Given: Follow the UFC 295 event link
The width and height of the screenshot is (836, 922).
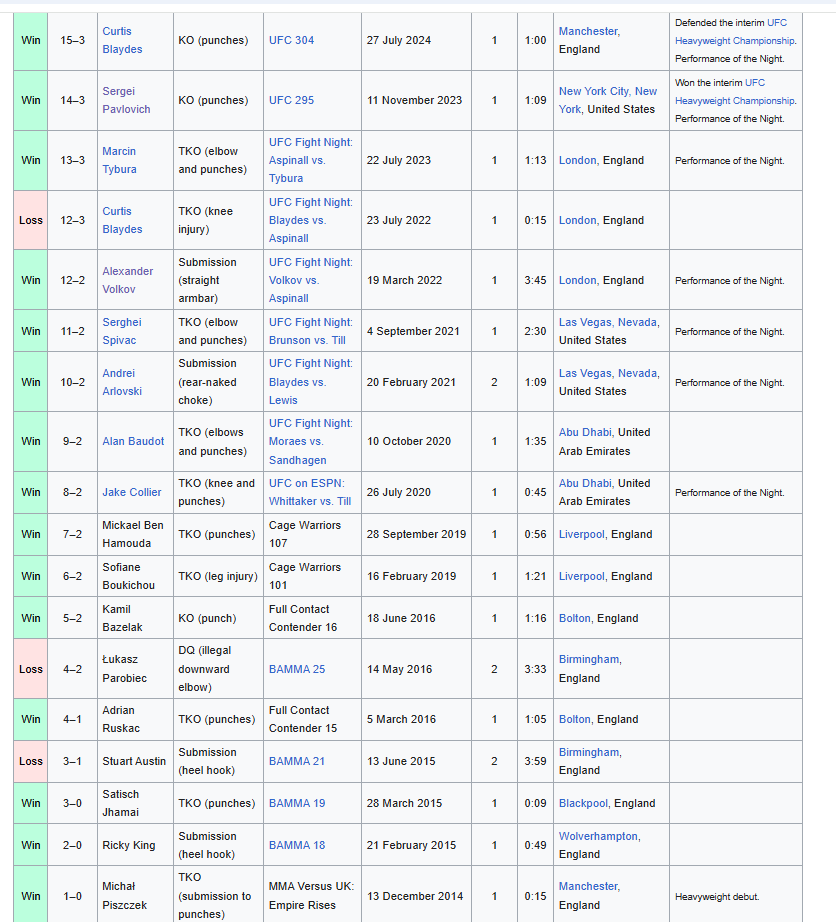Looking at the screenshot, I should (x=291, y=100).
